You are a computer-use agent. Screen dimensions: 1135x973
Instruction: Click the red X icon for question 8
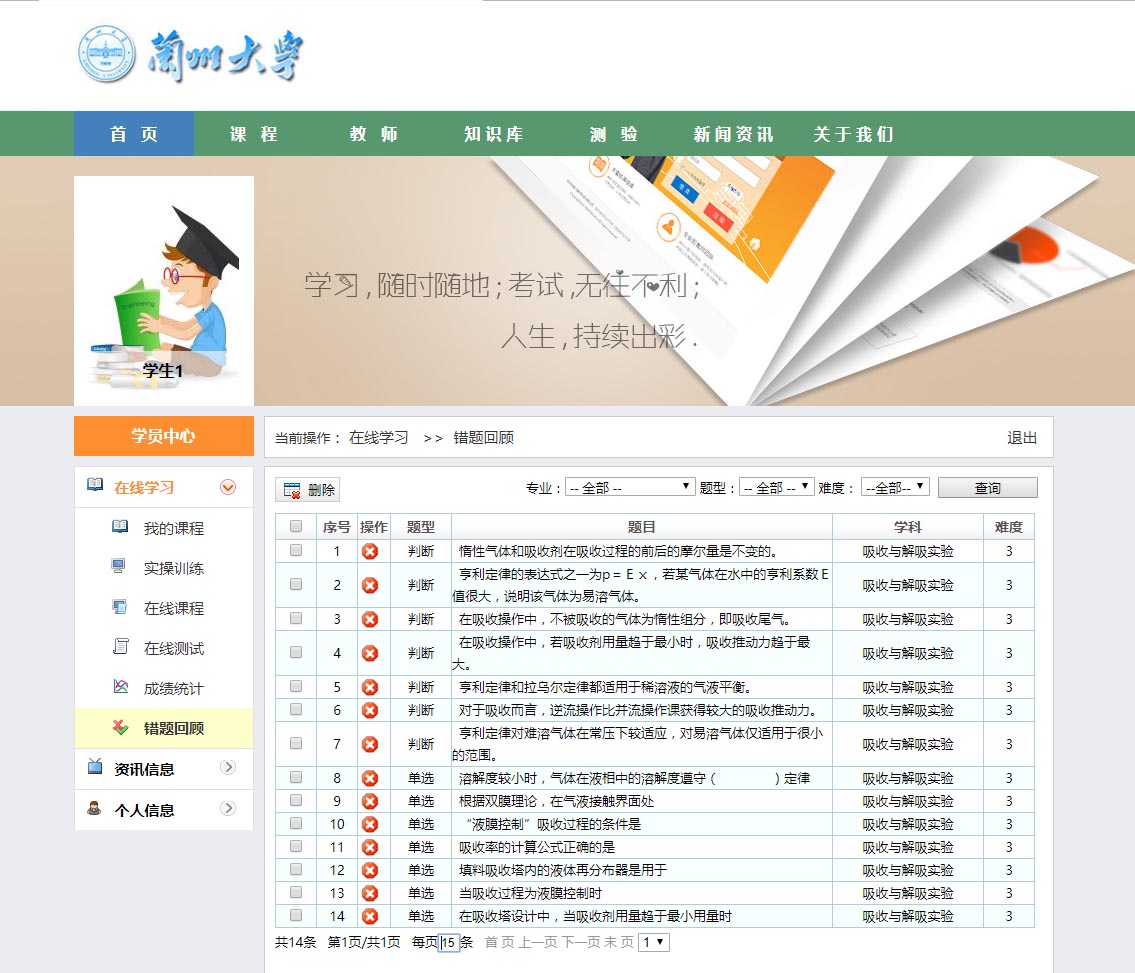click(x=370, y=778)
